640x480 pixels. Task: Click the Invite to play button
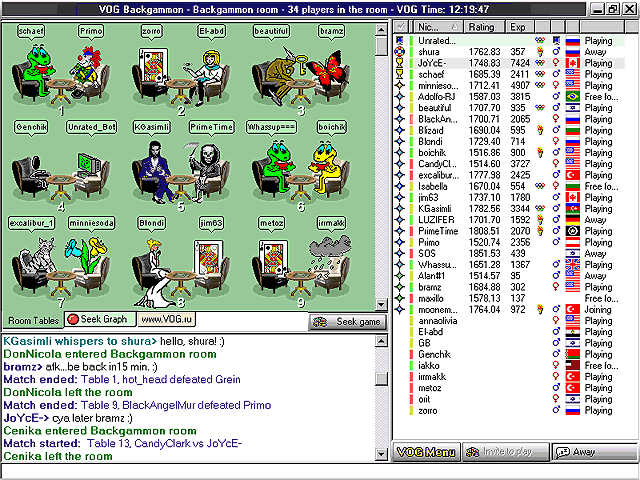tap(506, 452)
